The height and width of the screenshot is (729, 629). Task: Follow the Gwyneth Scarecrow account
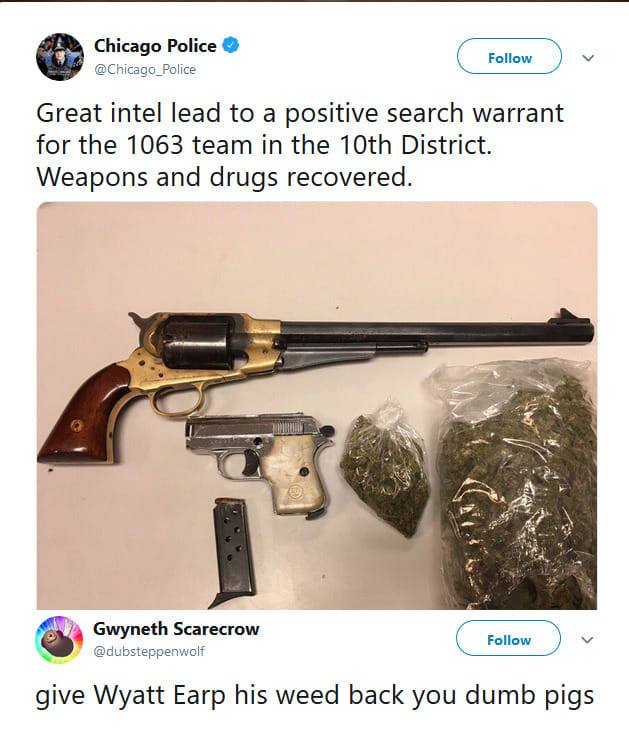coord(509,638)
